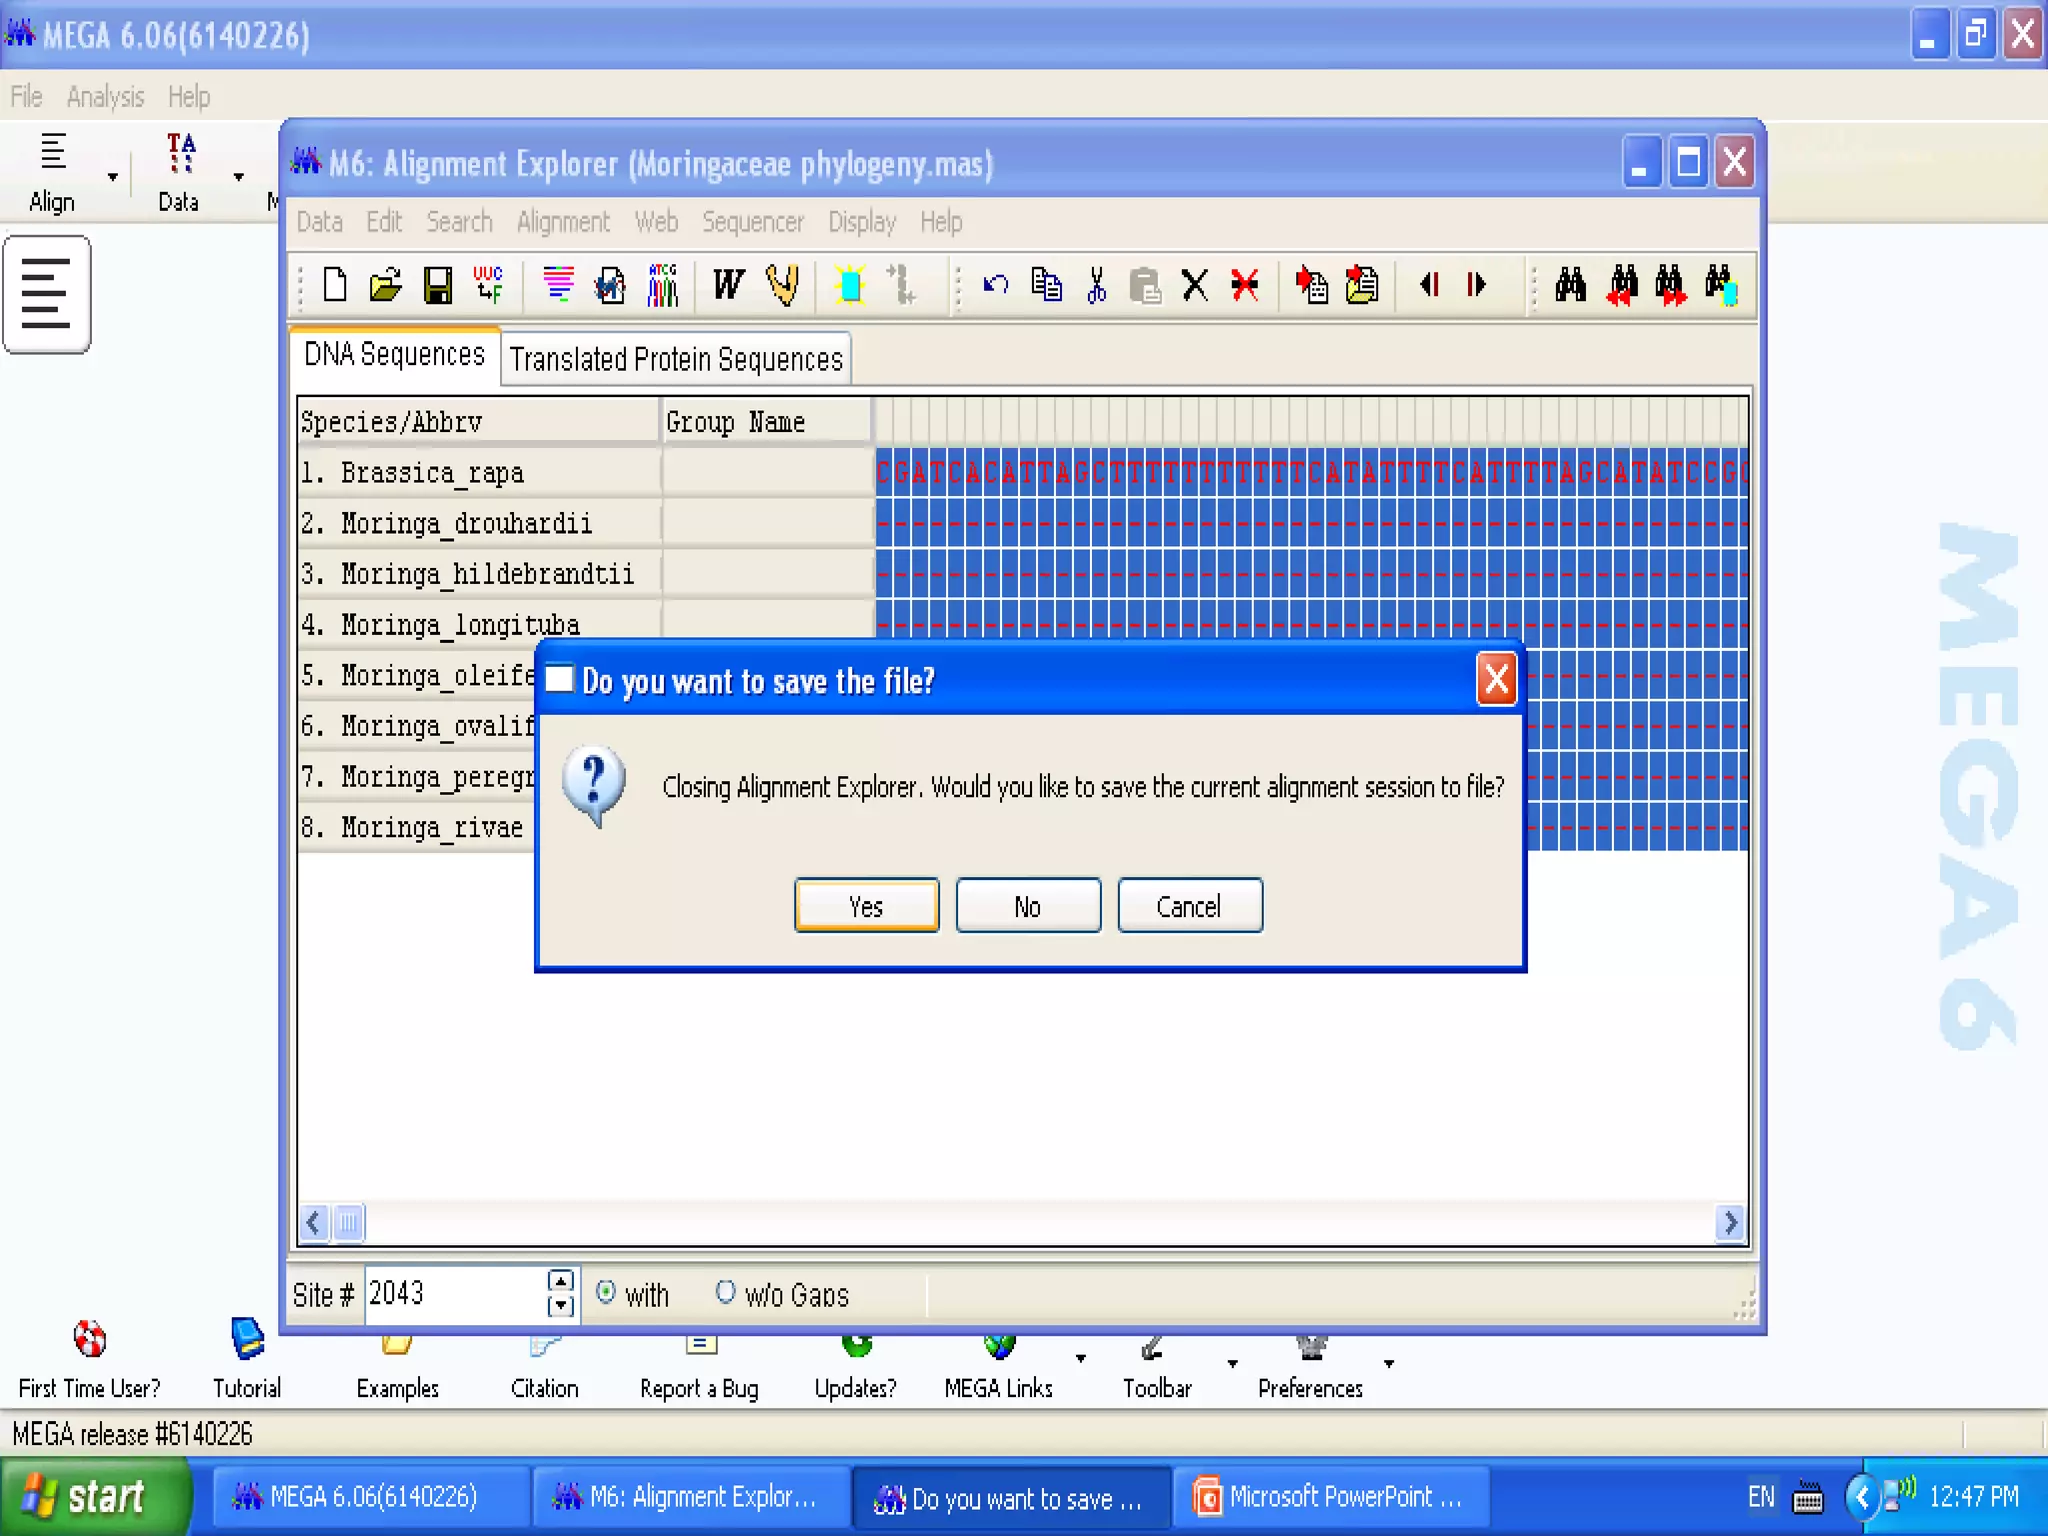Screen dimensions: 2048x1536
Task: Click the Cut scissors toolbar icon
Action: click(1097, 286)
